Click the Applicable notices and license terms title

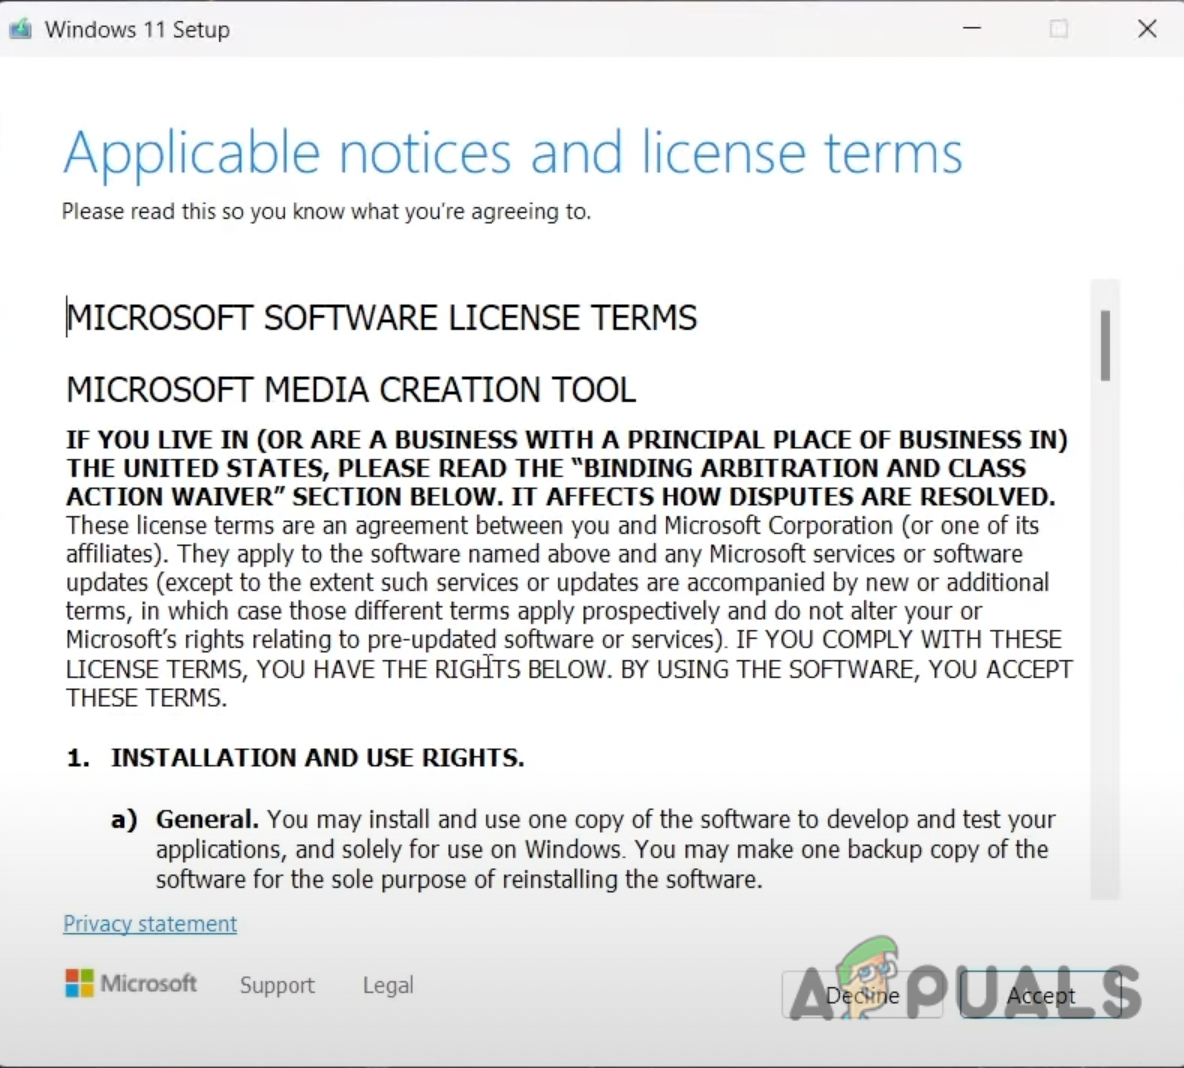[513, 152]
